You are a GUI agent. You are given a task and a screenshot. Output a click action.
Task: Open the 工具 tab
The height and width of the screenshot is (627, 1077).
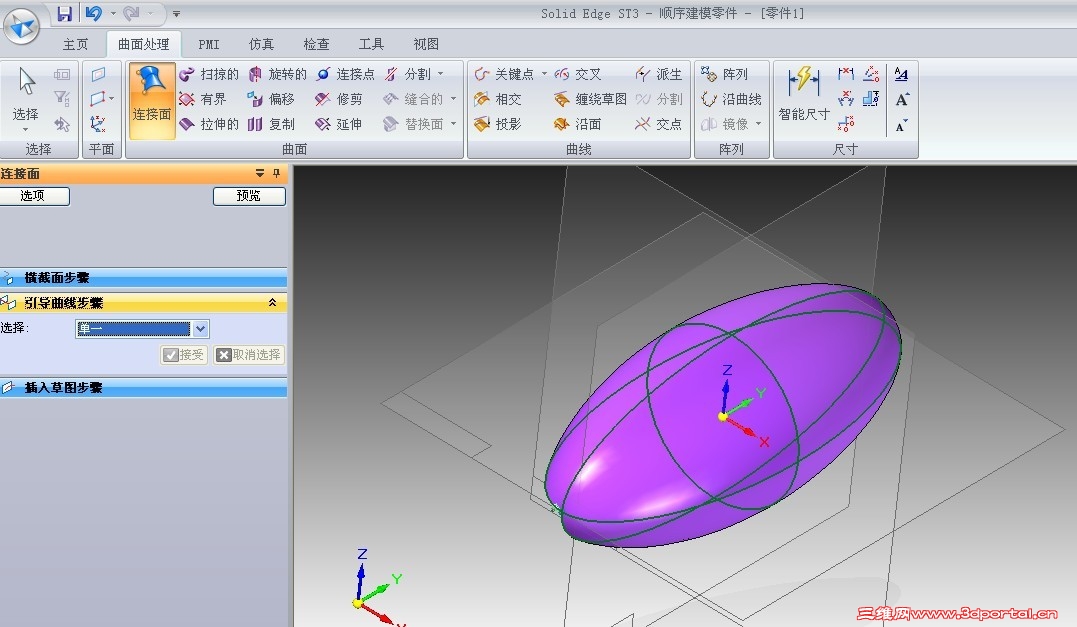(371, 45)
